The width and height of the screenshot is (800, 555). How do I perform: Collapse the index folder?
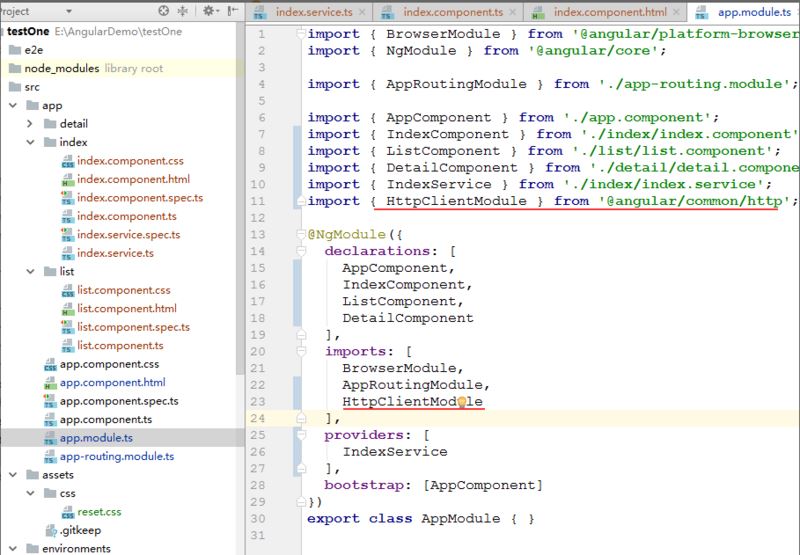[x=31, y=143]
